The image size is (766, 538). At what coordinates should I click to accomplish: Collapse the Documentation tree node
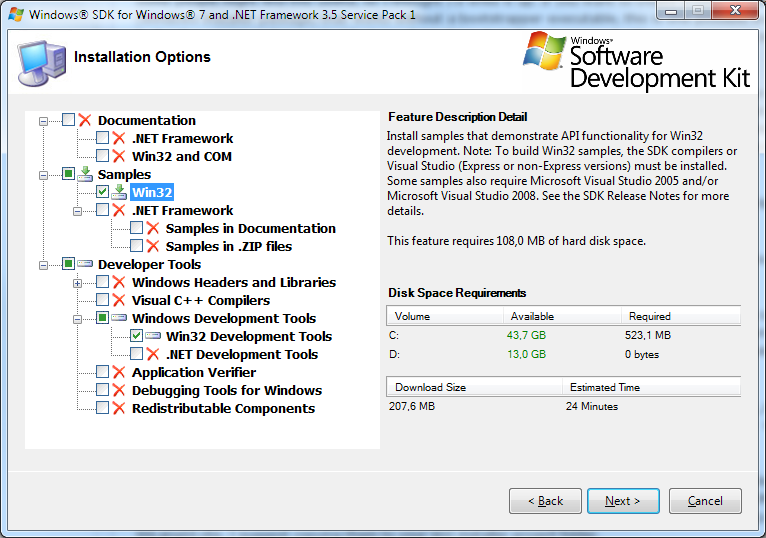43,121
